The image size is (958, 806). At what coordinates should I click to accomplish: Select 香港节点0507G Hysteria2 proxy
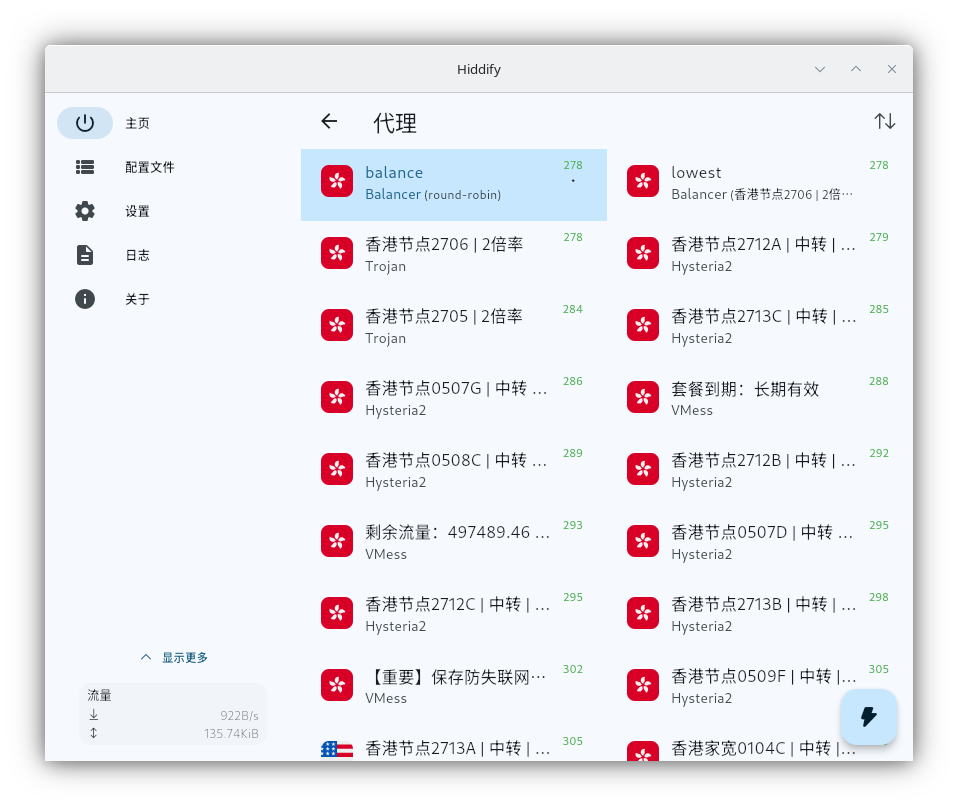(x=453, y=398)
